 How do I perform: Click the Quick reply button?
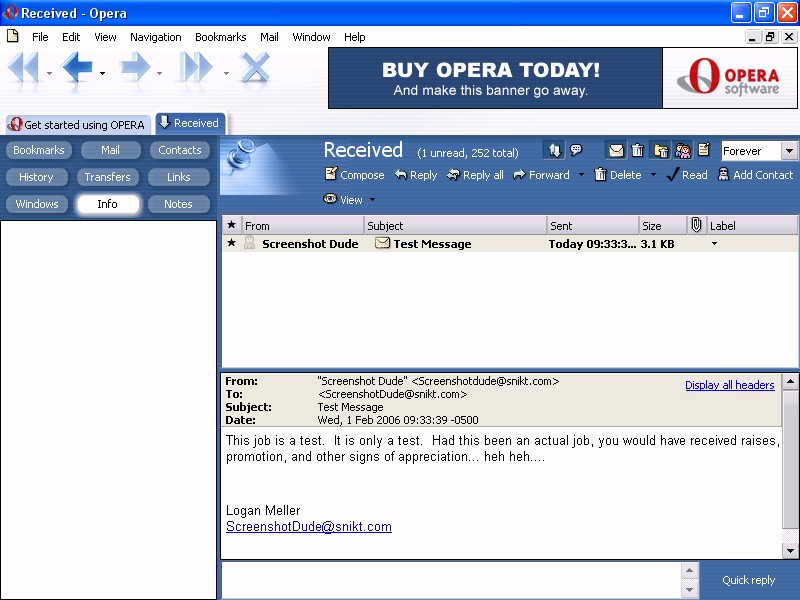[x=748, y=580]
